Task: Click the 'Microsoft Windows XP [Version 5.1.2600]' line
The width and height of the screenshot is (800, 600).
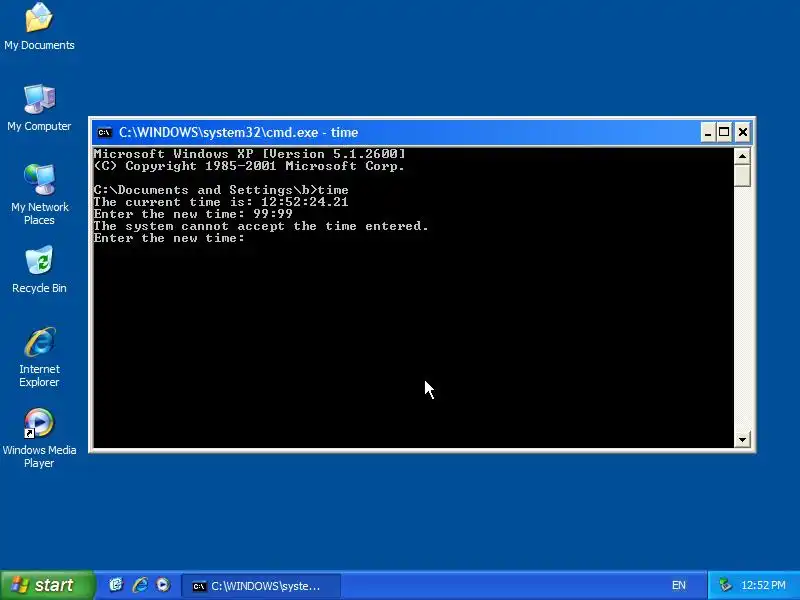Action: (249, 154)
